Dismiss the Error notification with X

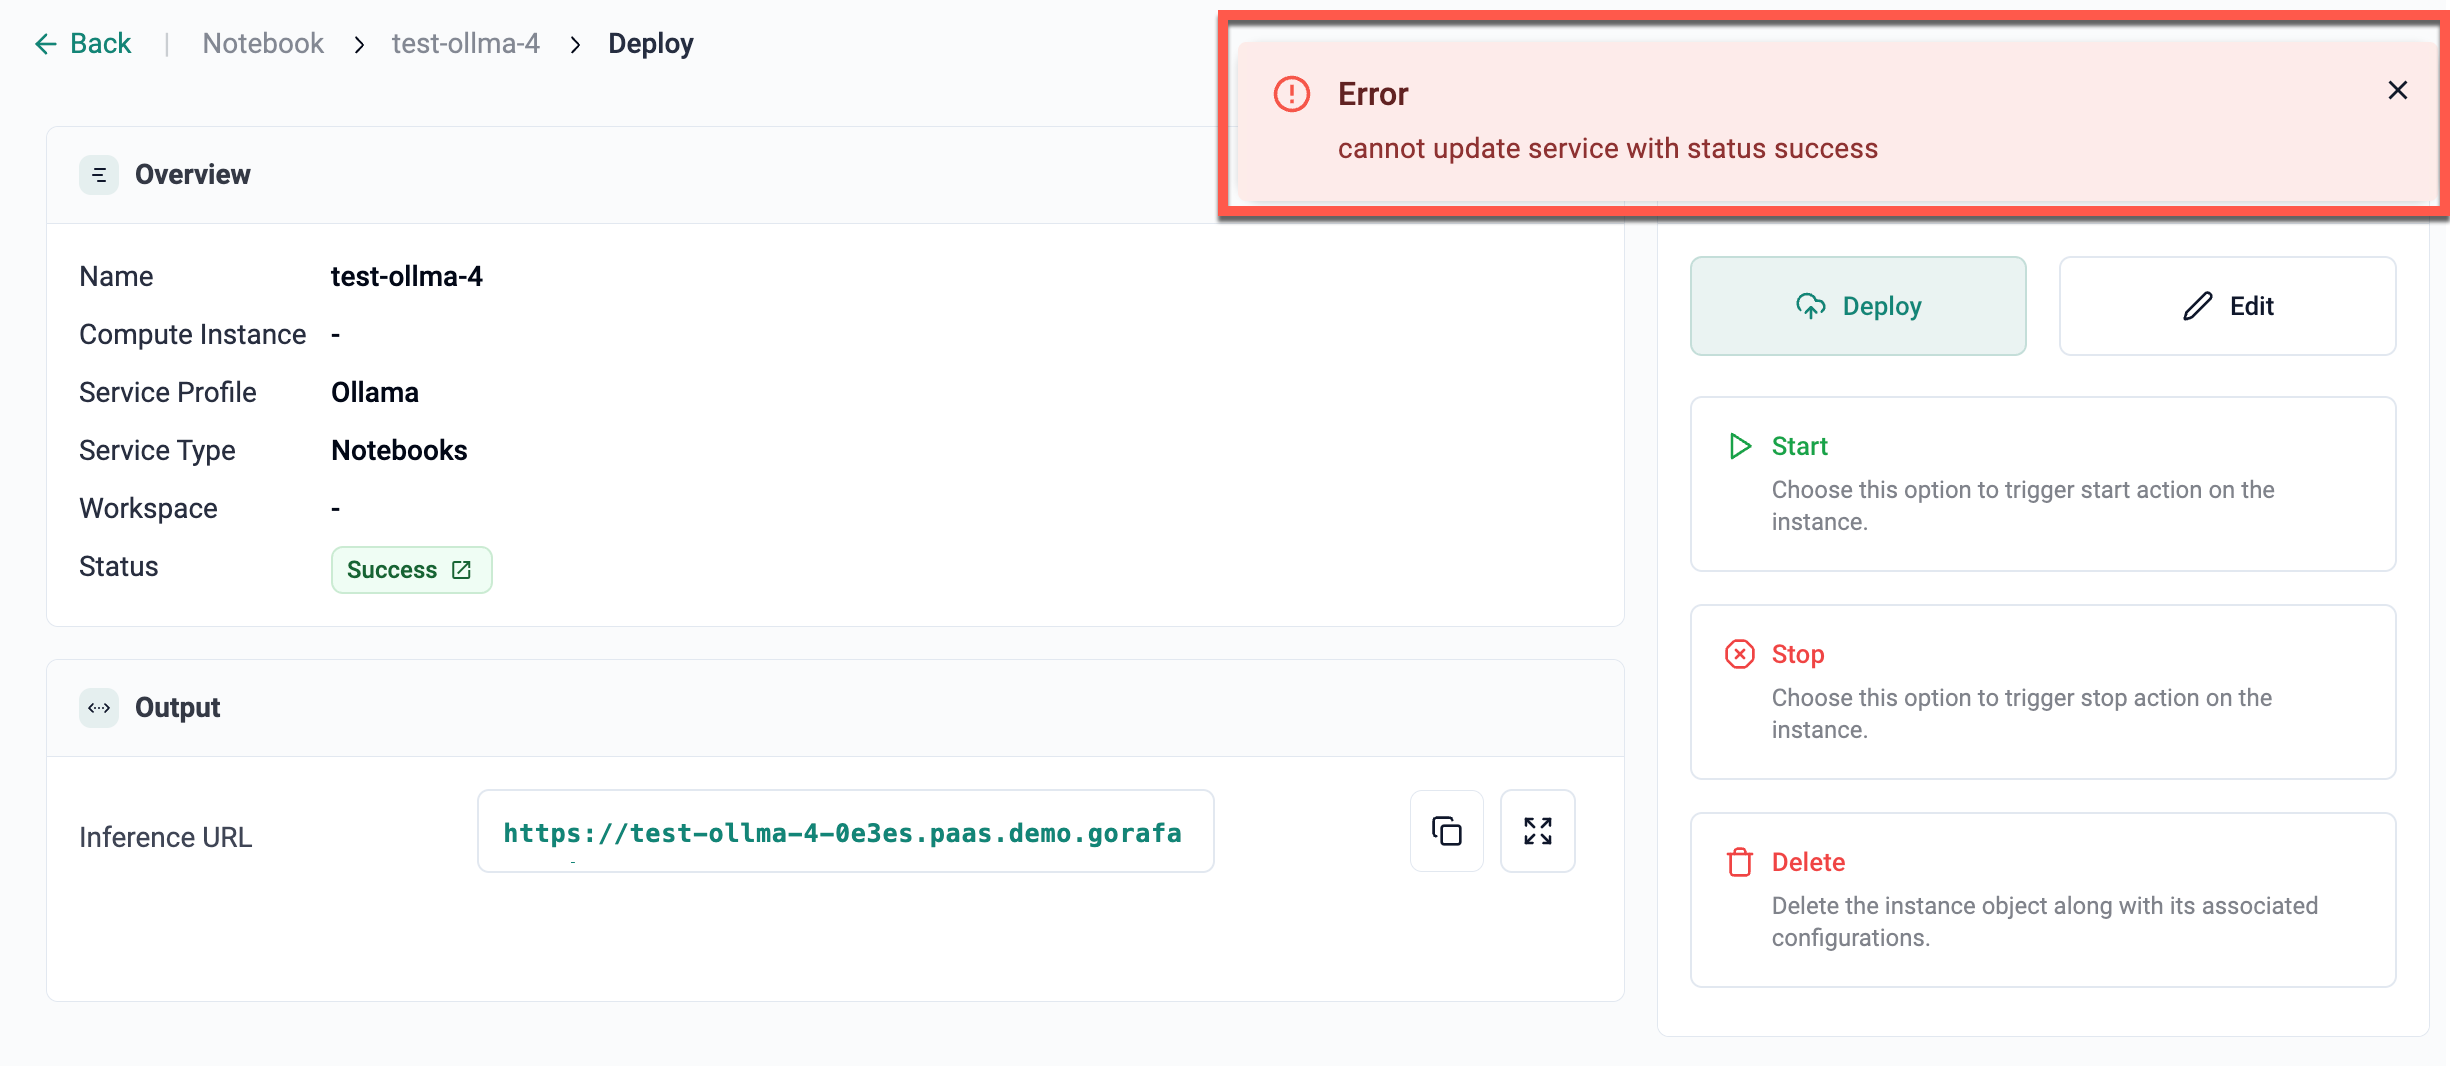click(2397, 91)
